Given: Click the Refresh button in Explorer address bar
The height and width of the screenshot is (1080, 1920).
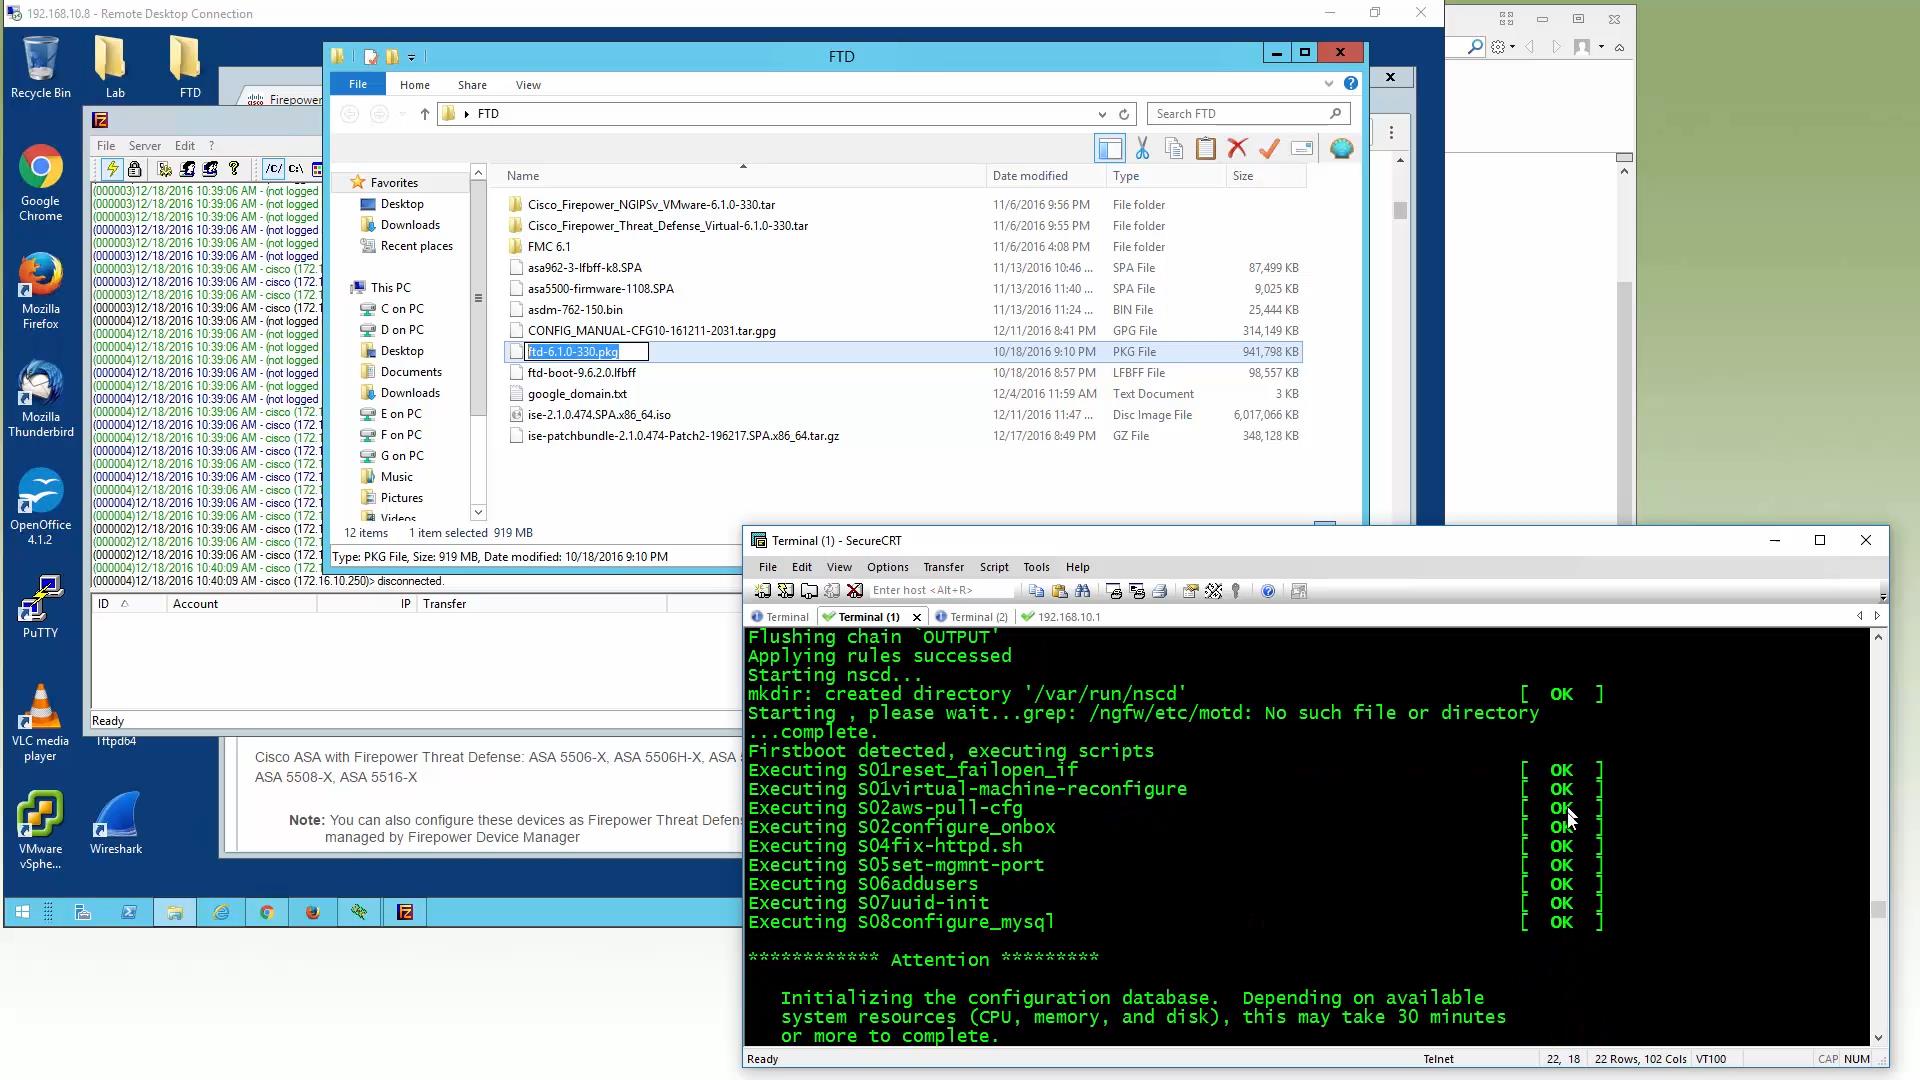Looking at the screenshot, I should coord(1124,114).
